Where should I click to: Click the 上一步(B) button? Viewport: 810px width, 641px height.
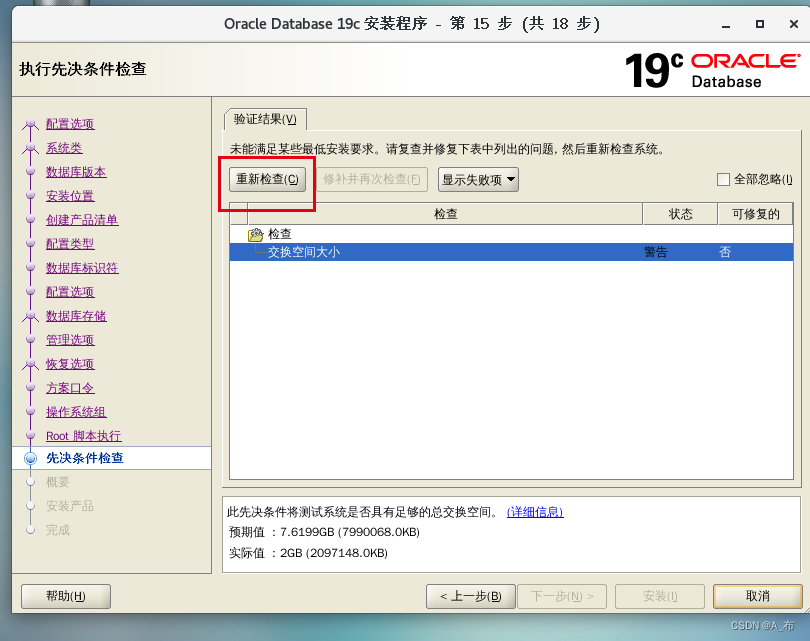click(471, 597)
